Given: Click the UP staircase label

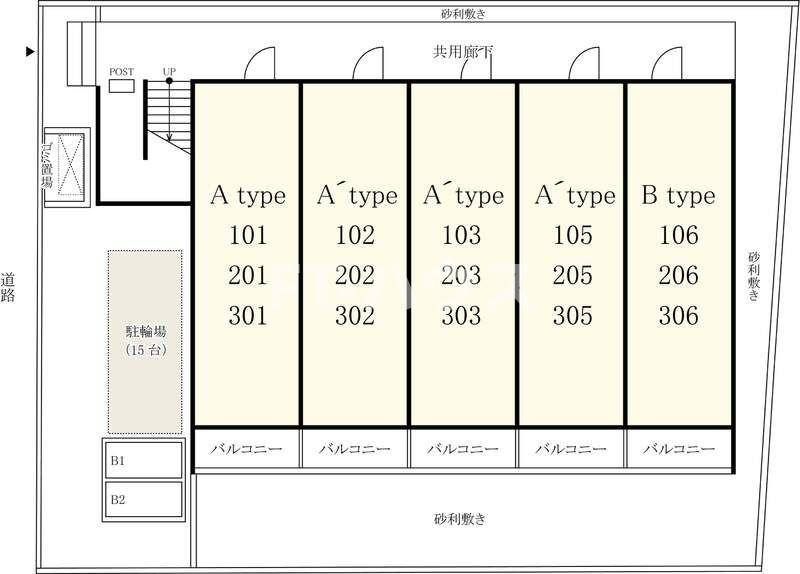Looking at the screenshot, I should [x=169, y=71].
